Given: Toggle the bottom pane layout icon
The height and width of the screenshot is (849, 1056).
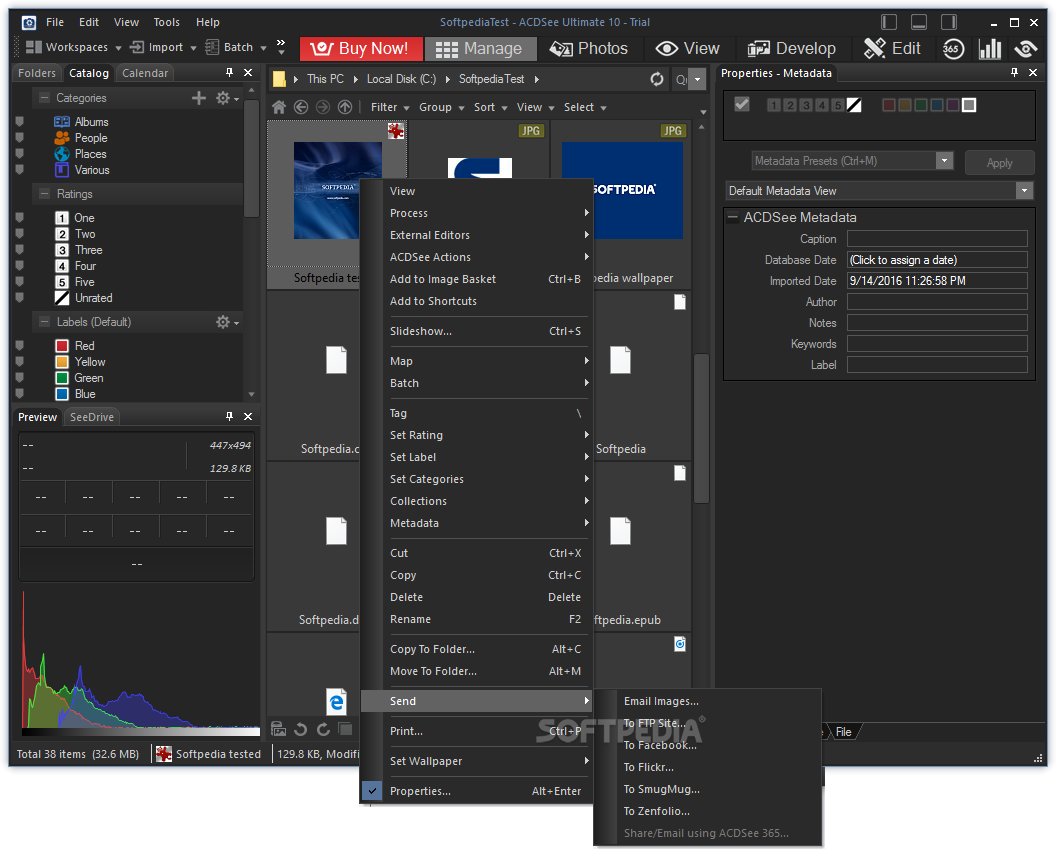Looking at the screenshot, I should tap(919, 22).
